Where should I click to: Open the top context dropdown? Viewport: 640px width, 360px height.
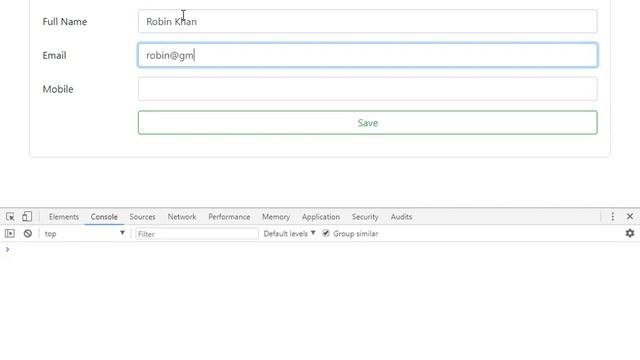pos(84,233)
